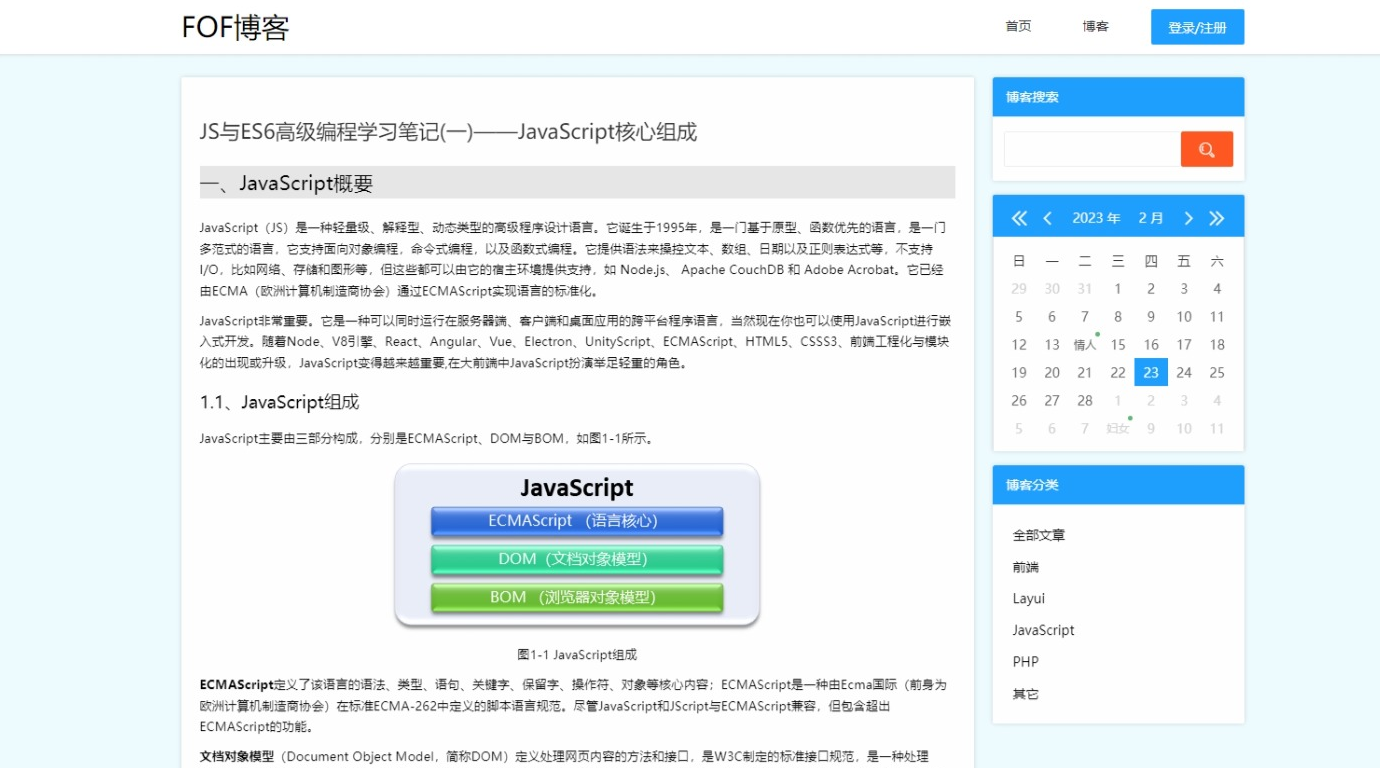The height and width of the screenshot is (768, 1380).
Task: Click the article title JS与ES6高级编程学习笔记
Action: click(448, 132)
